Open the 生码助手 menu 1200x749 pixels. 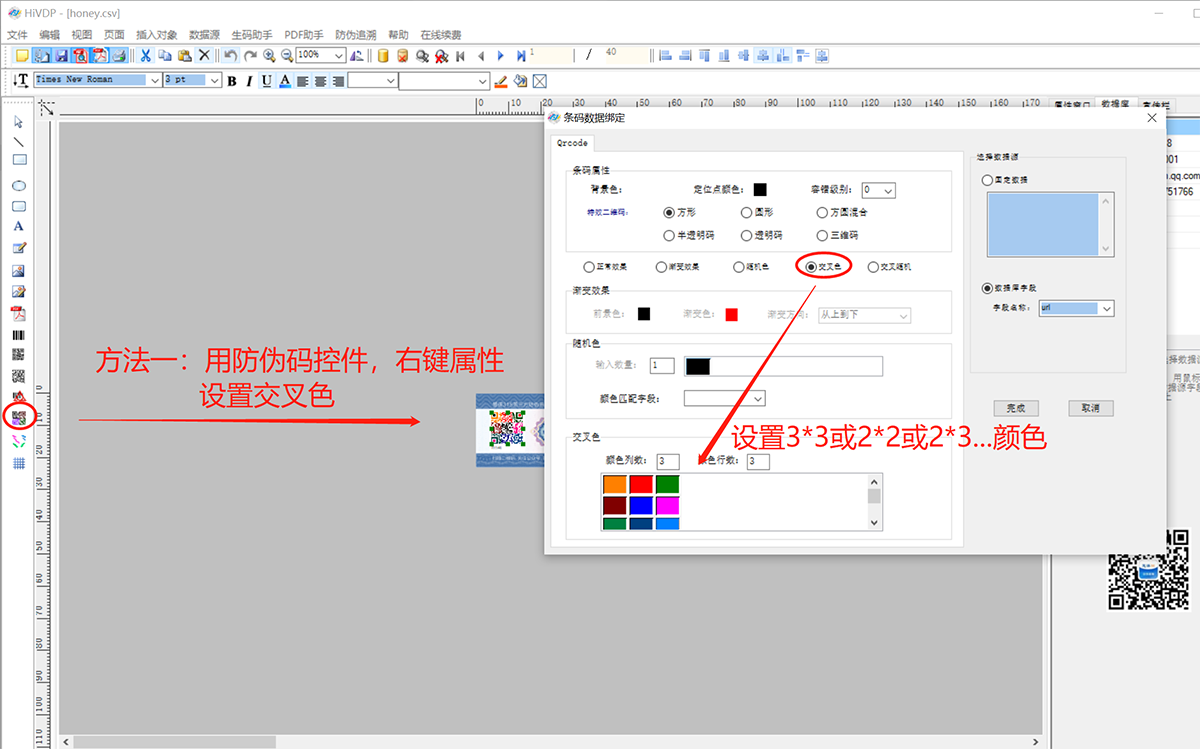pos(251,35)
